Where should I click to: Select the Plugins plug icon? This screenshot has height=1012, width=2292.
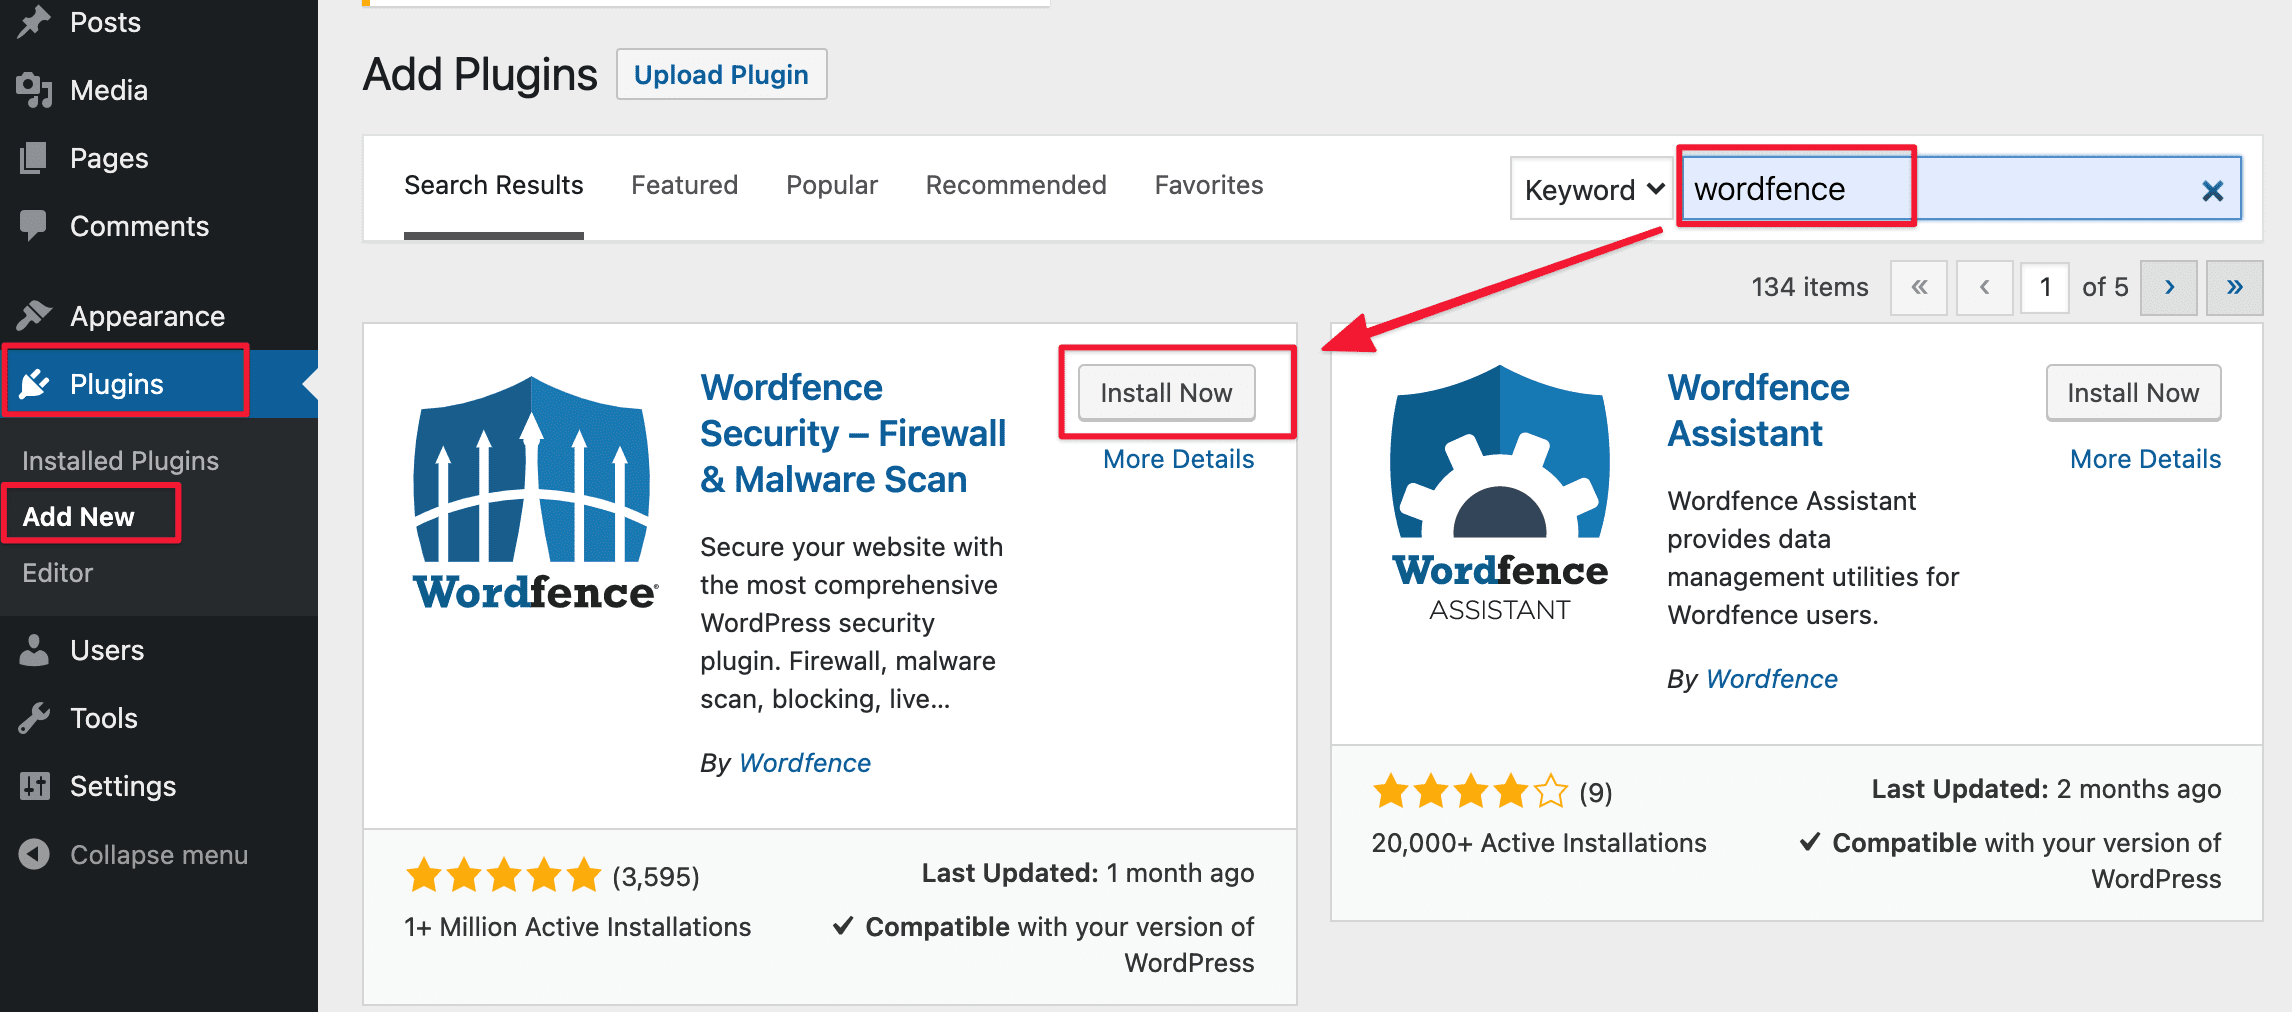pyautogui.click(x=33, y=383)
